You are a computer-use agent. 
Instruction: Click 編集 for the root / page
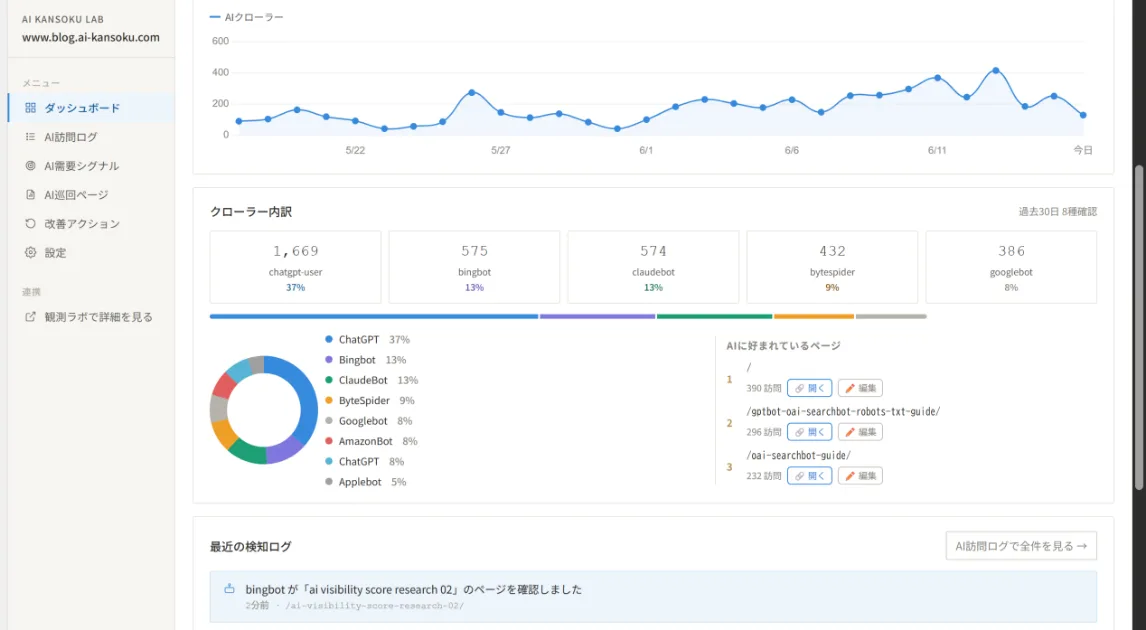[860, 388]
